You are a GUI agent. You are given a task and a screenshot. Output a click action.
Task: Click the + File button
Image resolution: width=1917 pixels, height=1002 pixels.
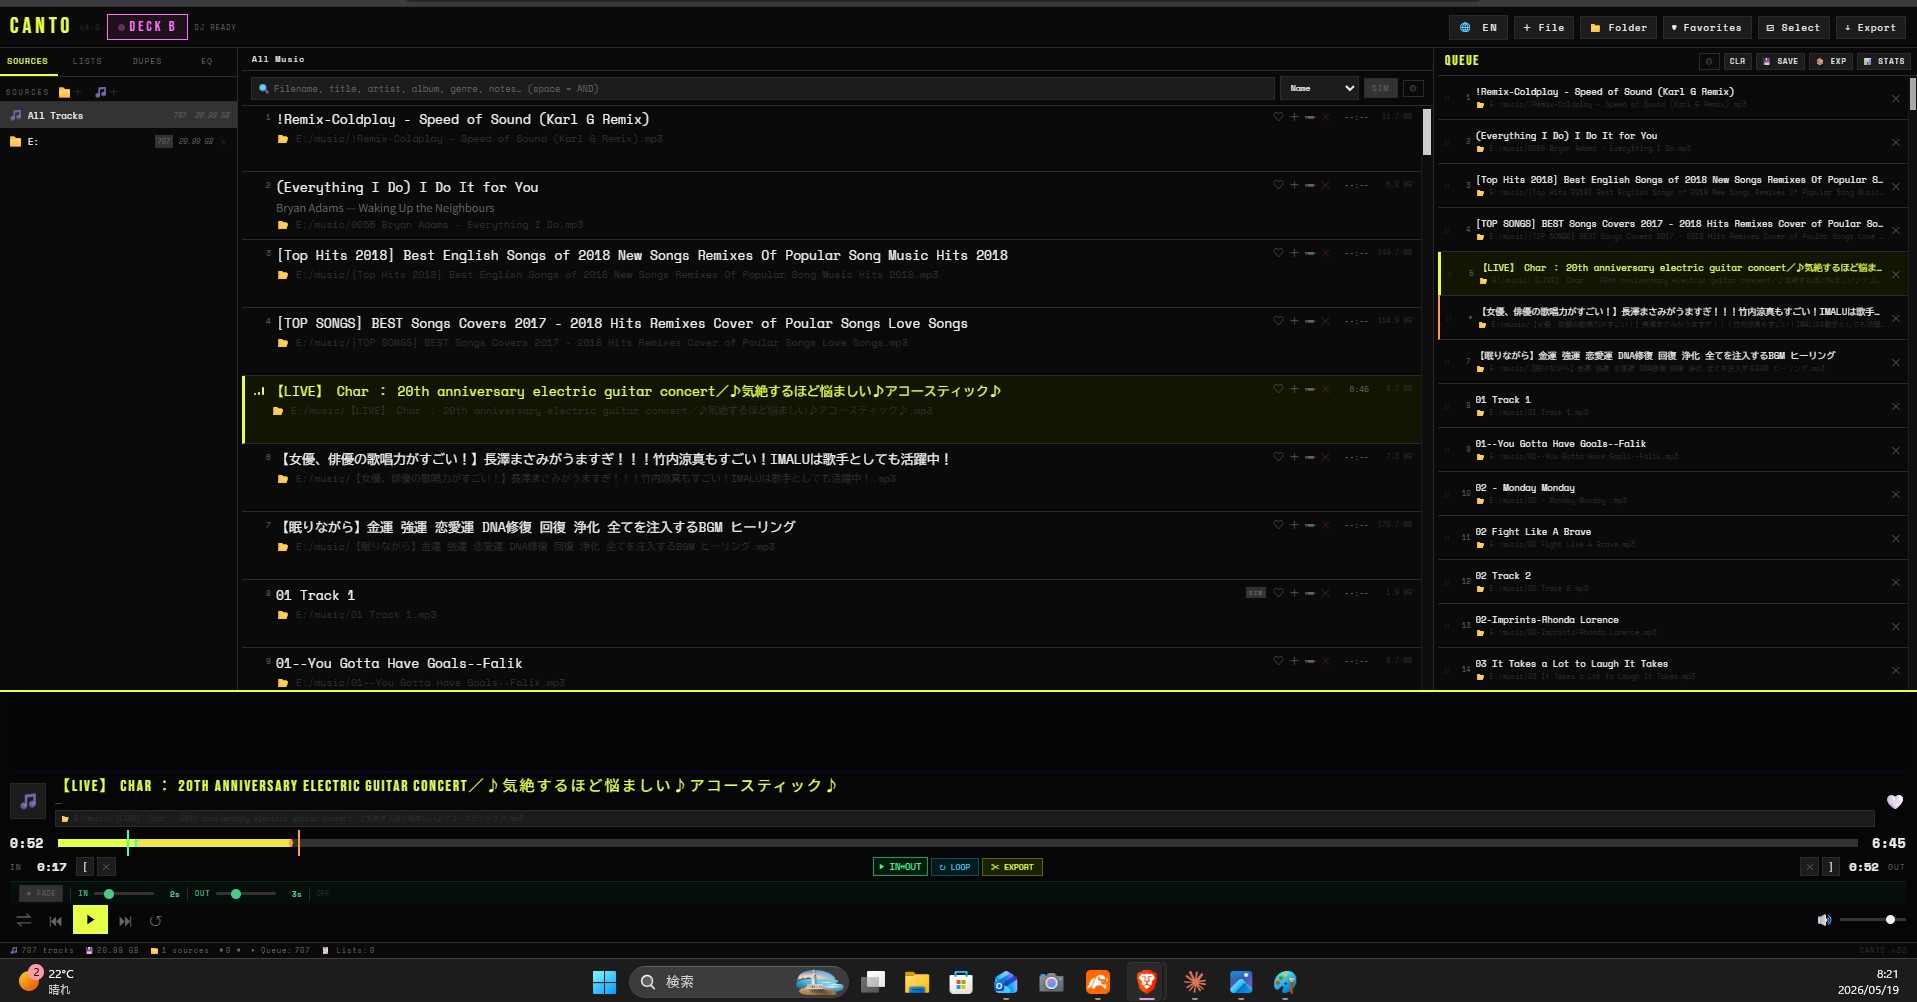coord(1543,28)
